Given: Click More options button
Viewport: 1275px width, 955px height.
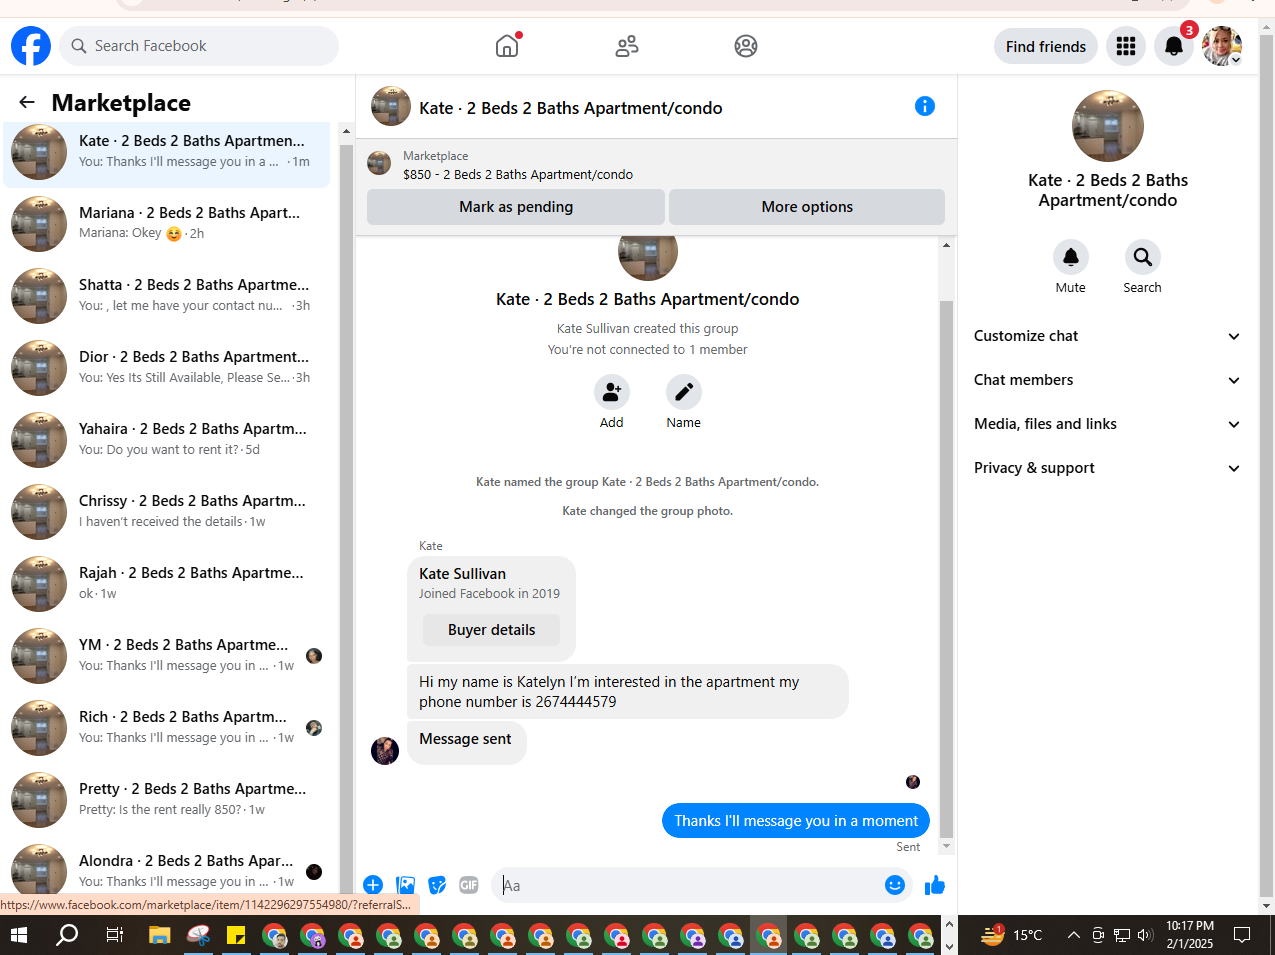Looking at the screenshot, I should pyautogui.click(x=807, y=207).
